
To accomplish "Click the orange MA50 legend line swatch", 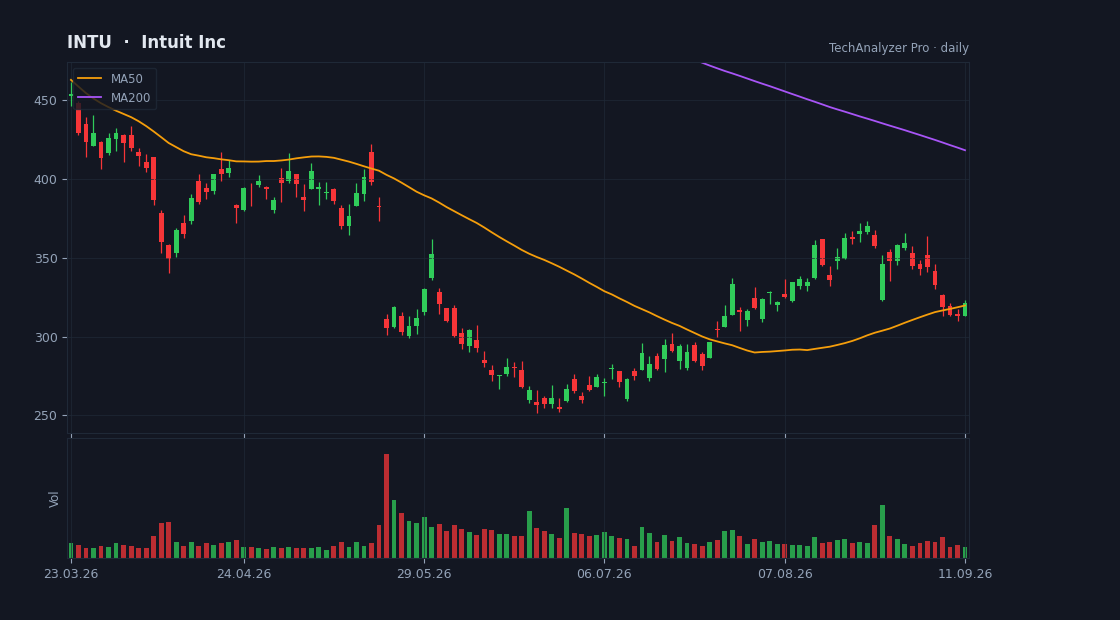I will point(90,79).
